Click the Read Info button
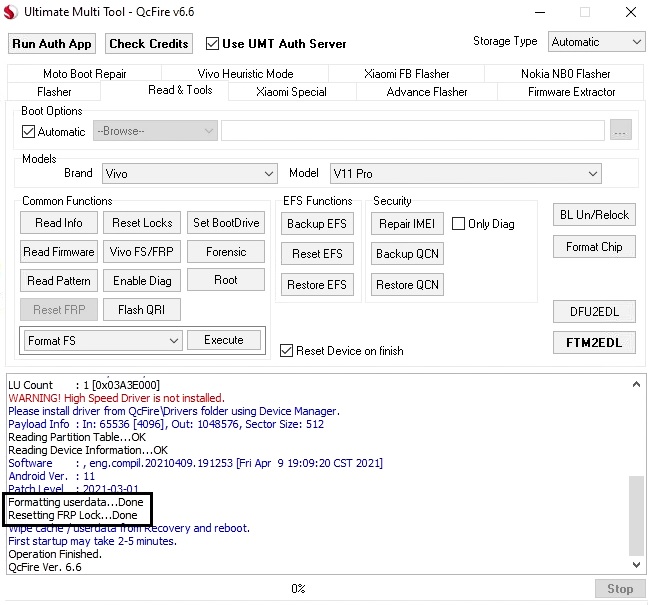The image size is (654, 605). click(59, 223)
